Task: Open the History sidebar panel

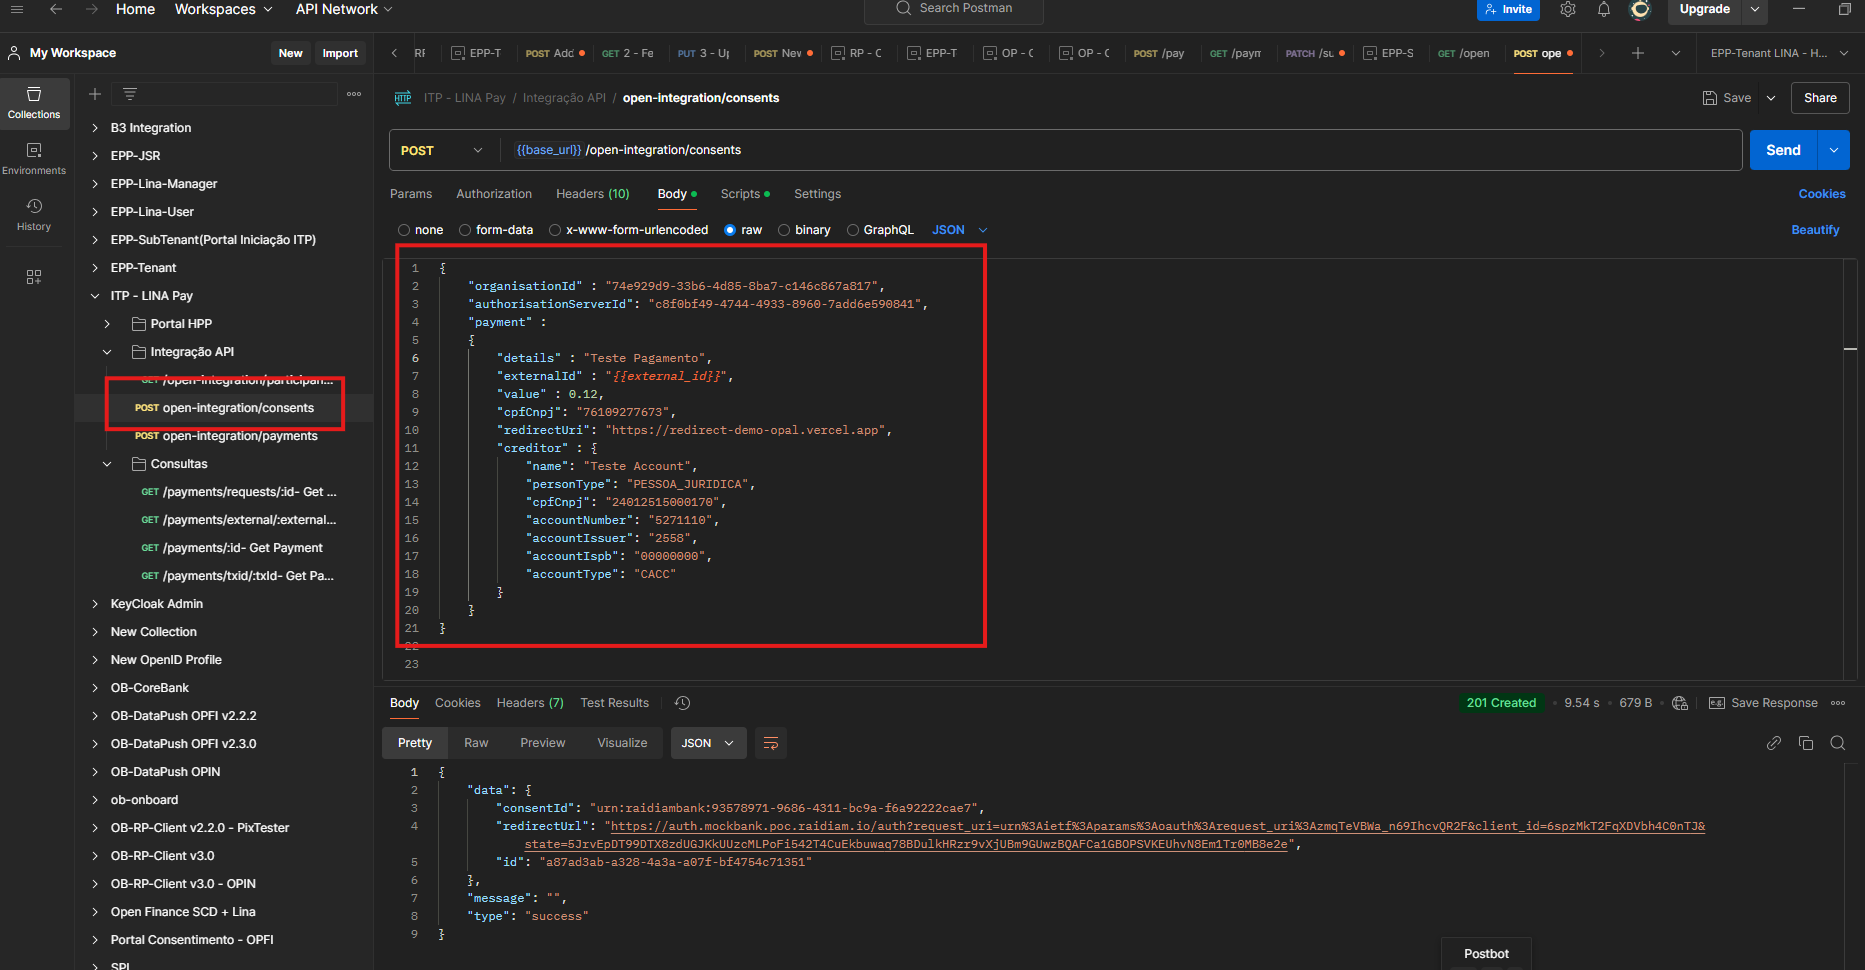Action: click(x=34, y=214)
